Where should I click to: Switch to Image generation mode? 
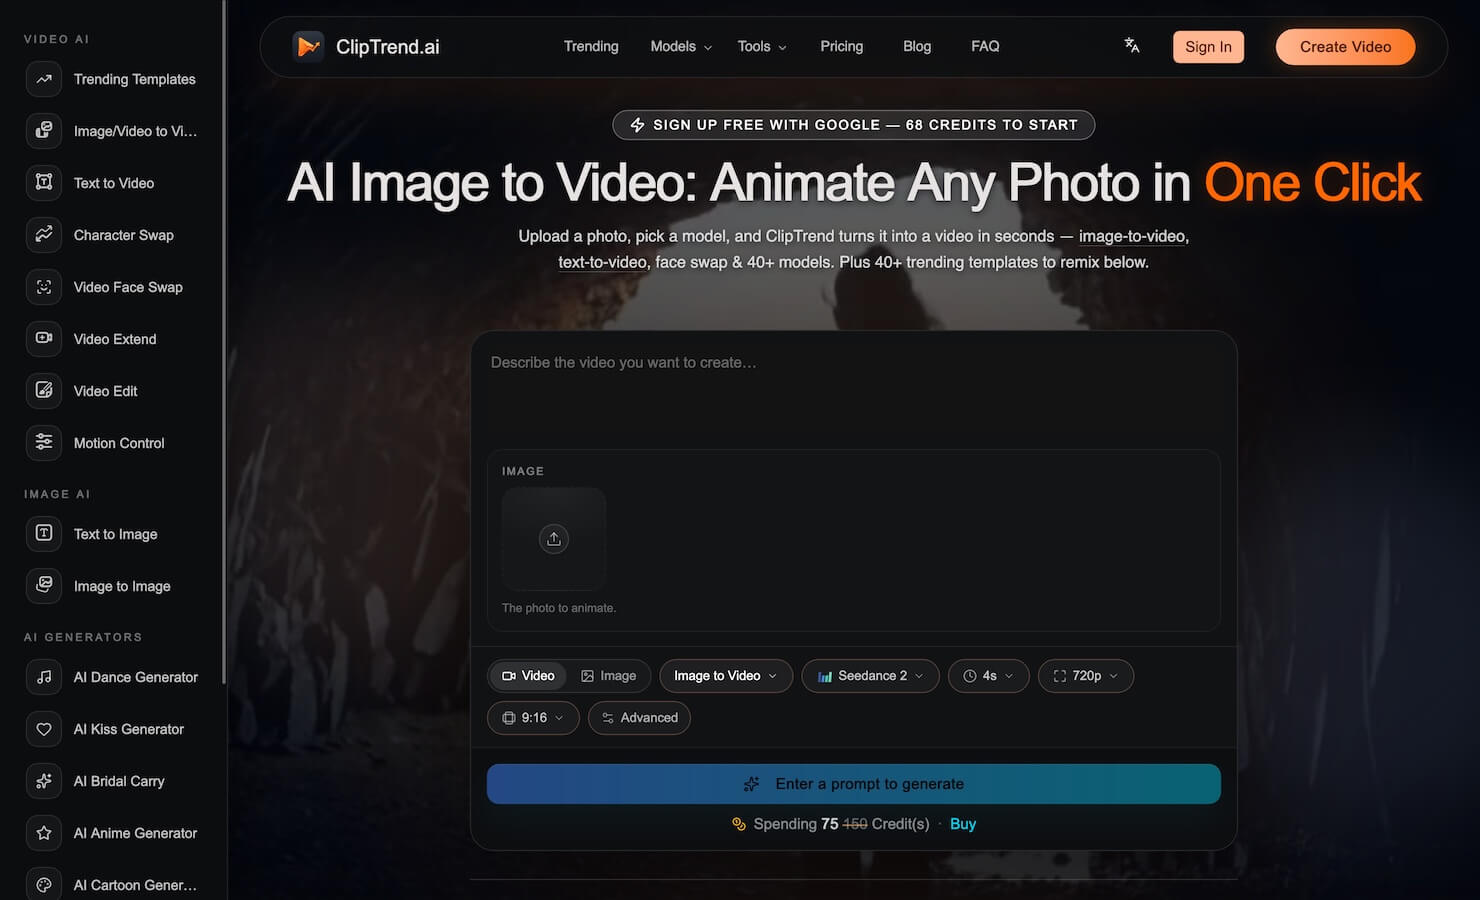[x=608, y=676]
